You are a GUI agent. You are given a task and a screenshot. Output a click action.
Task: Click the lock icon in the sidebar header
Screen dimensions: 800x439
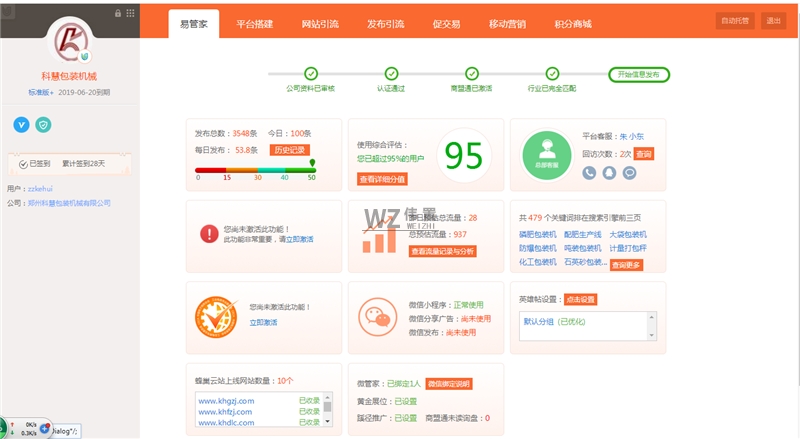pos(118,13)
